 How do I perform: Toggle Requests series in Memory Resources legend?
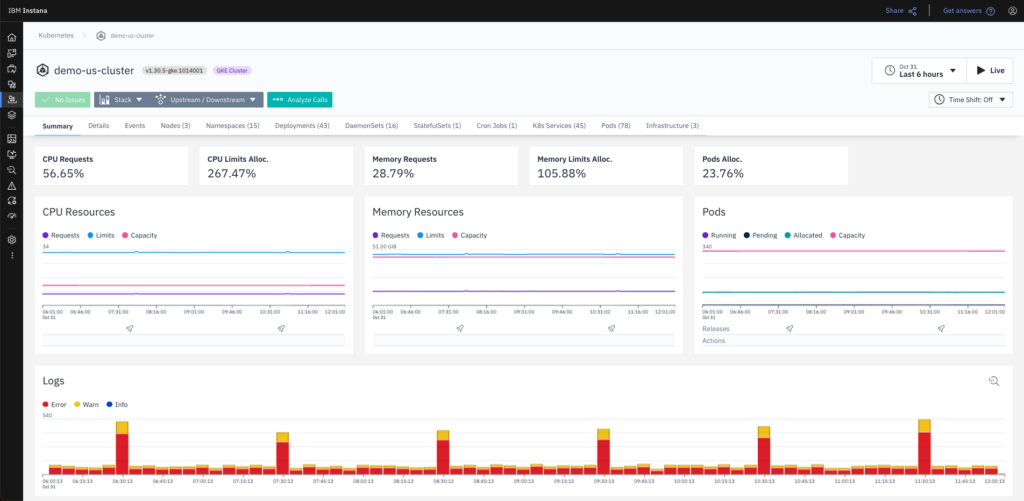(x=391, y=235)
